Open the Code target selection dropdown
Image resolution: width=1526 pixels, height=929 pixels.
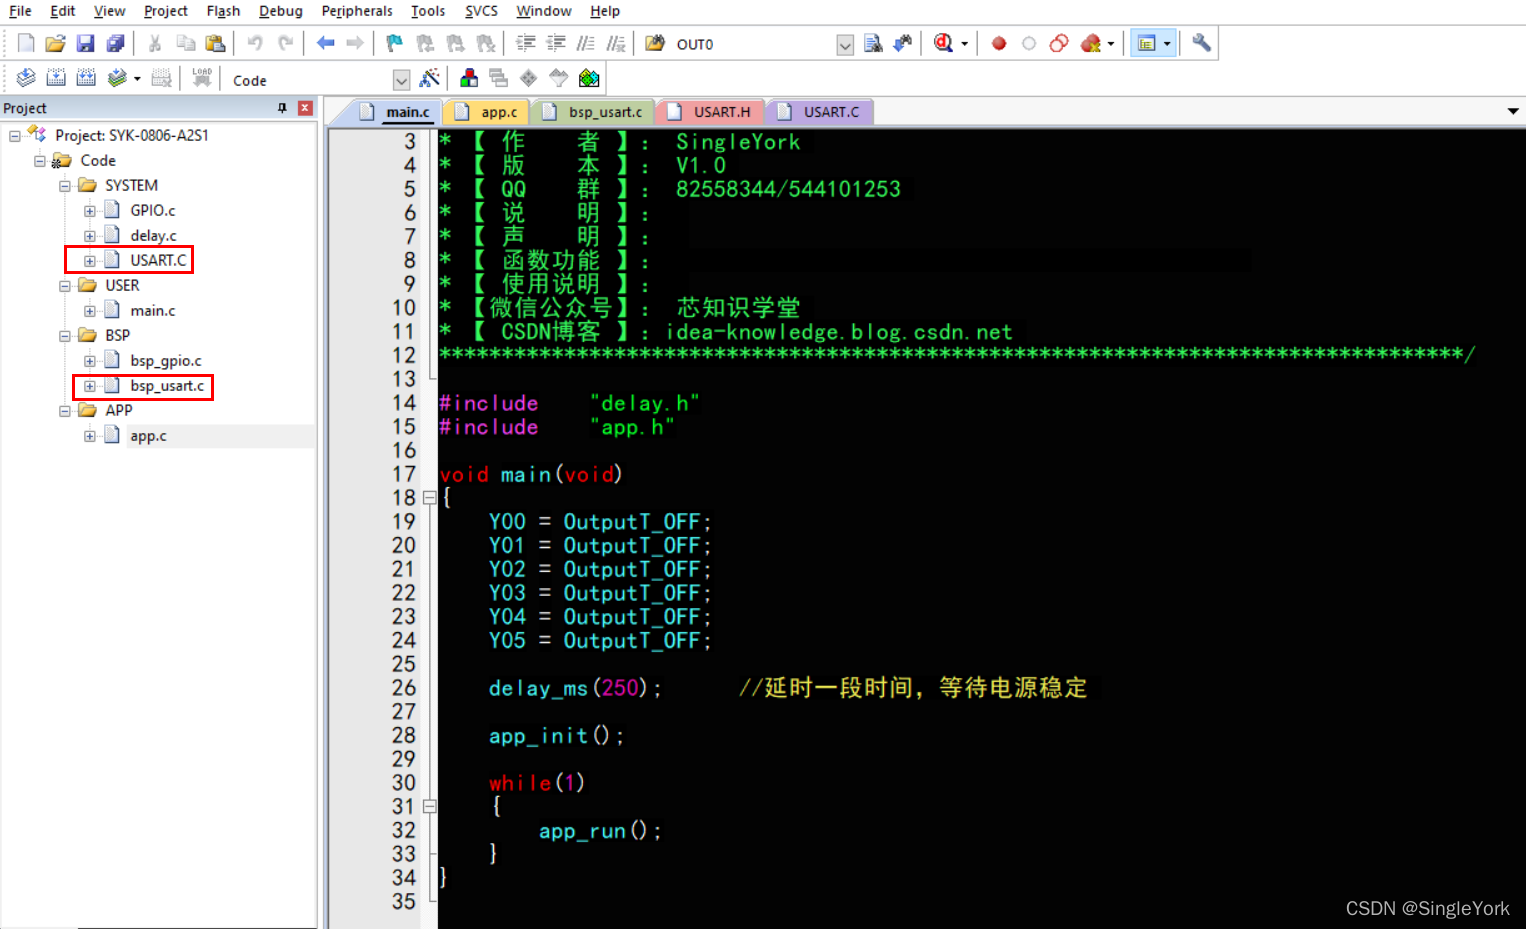(401, 80)
